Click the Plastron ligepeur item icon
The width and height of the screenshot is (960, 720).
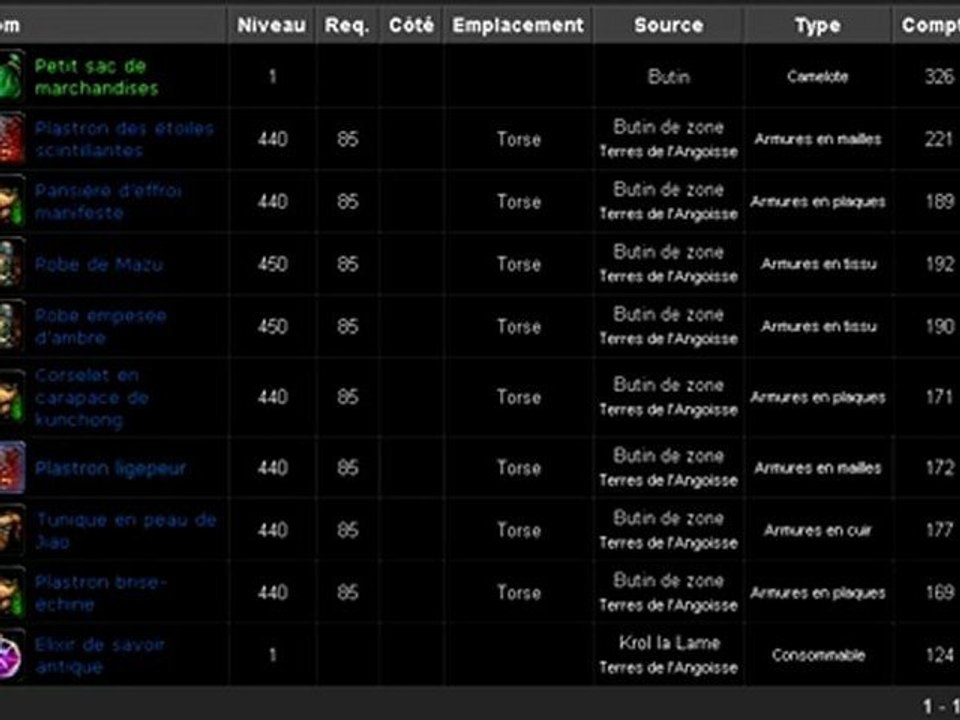coord(11,468)
